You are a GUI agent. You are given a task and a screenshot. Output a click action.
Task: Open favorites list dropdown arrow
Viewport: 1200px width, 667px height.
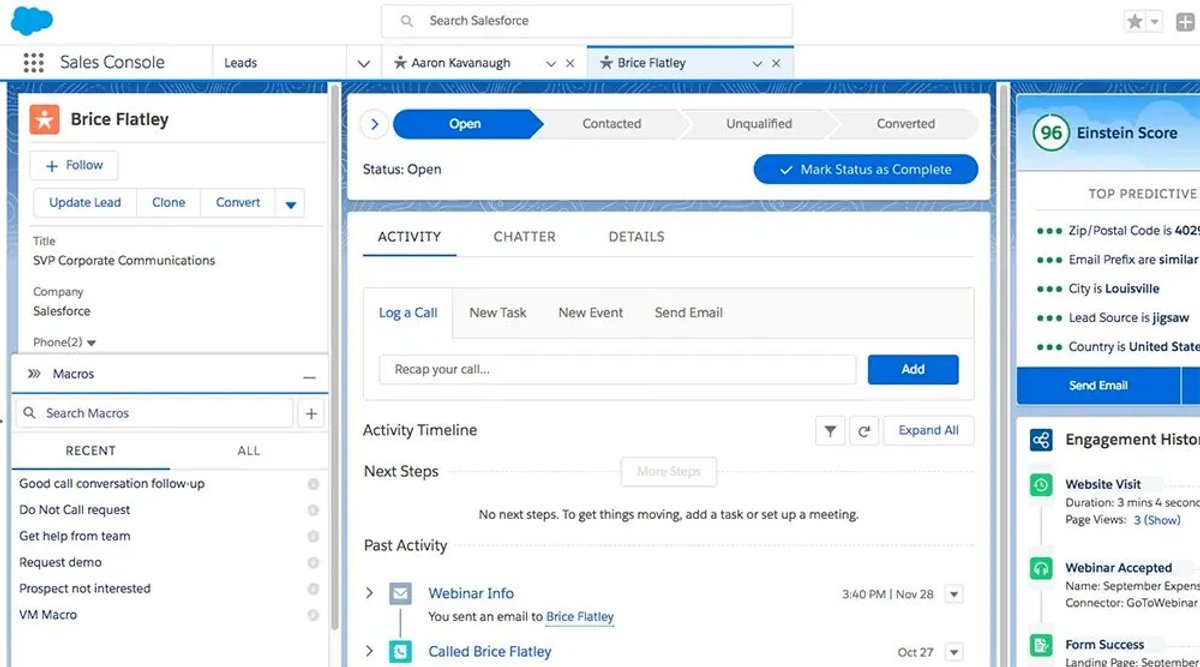1155,21
